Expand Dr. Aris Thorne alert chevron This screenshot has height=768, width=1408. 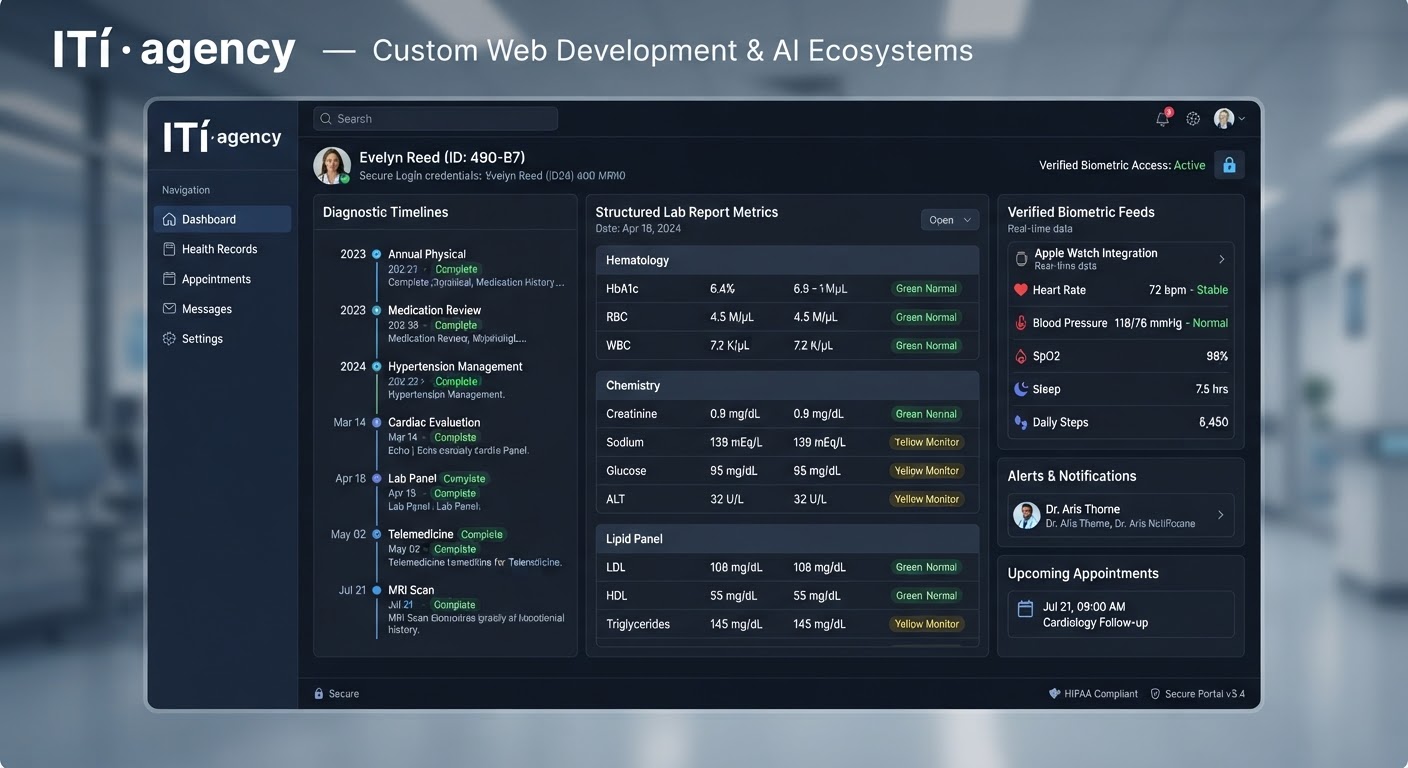(x=1221, y=515)
